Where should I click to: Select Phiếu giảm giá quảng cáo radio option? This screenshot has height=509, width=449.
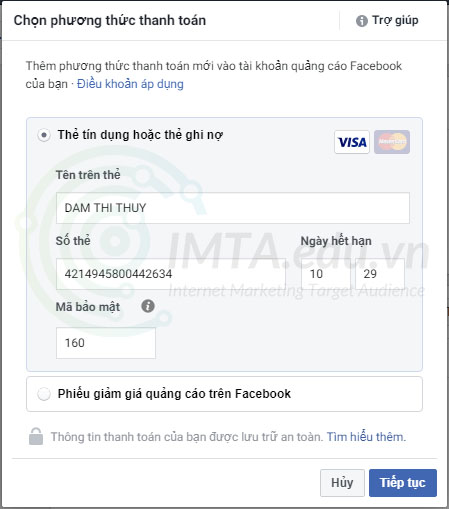coord(44,394)
